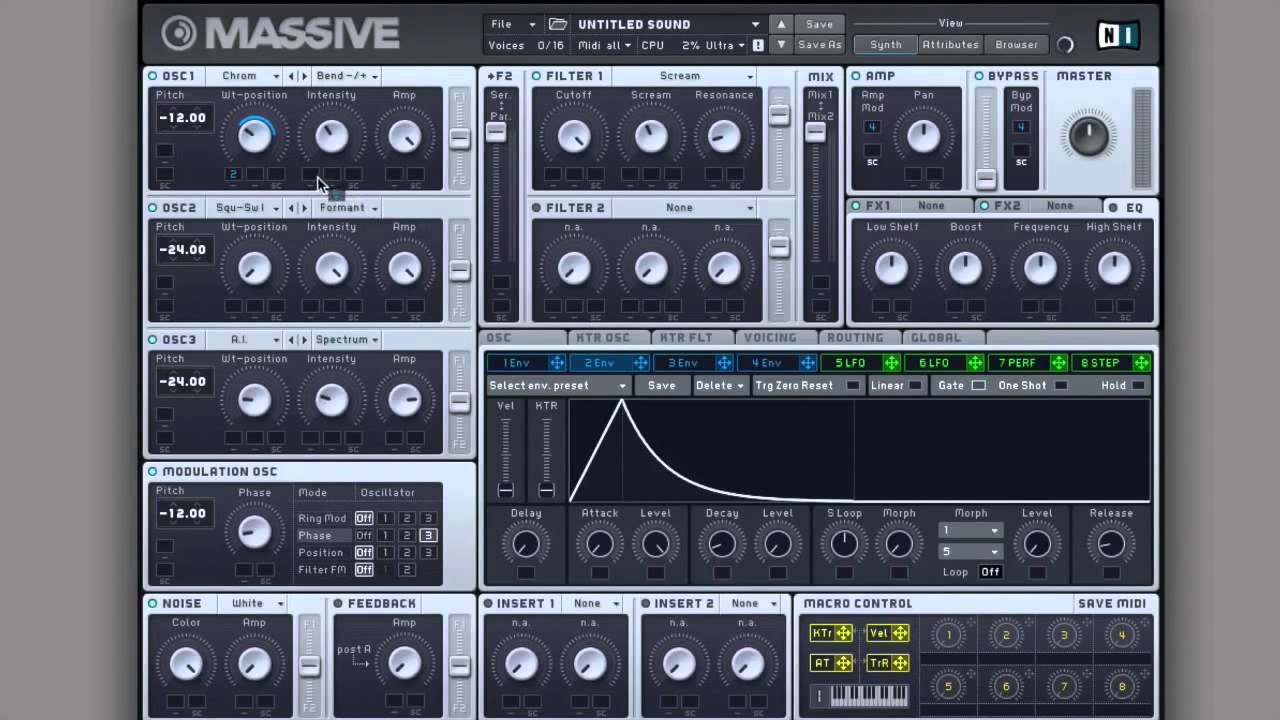The height and width of the screenshot is (720, 1280).
Task: Select Phase modulation oscillator 3
Action: pos(427,536)
